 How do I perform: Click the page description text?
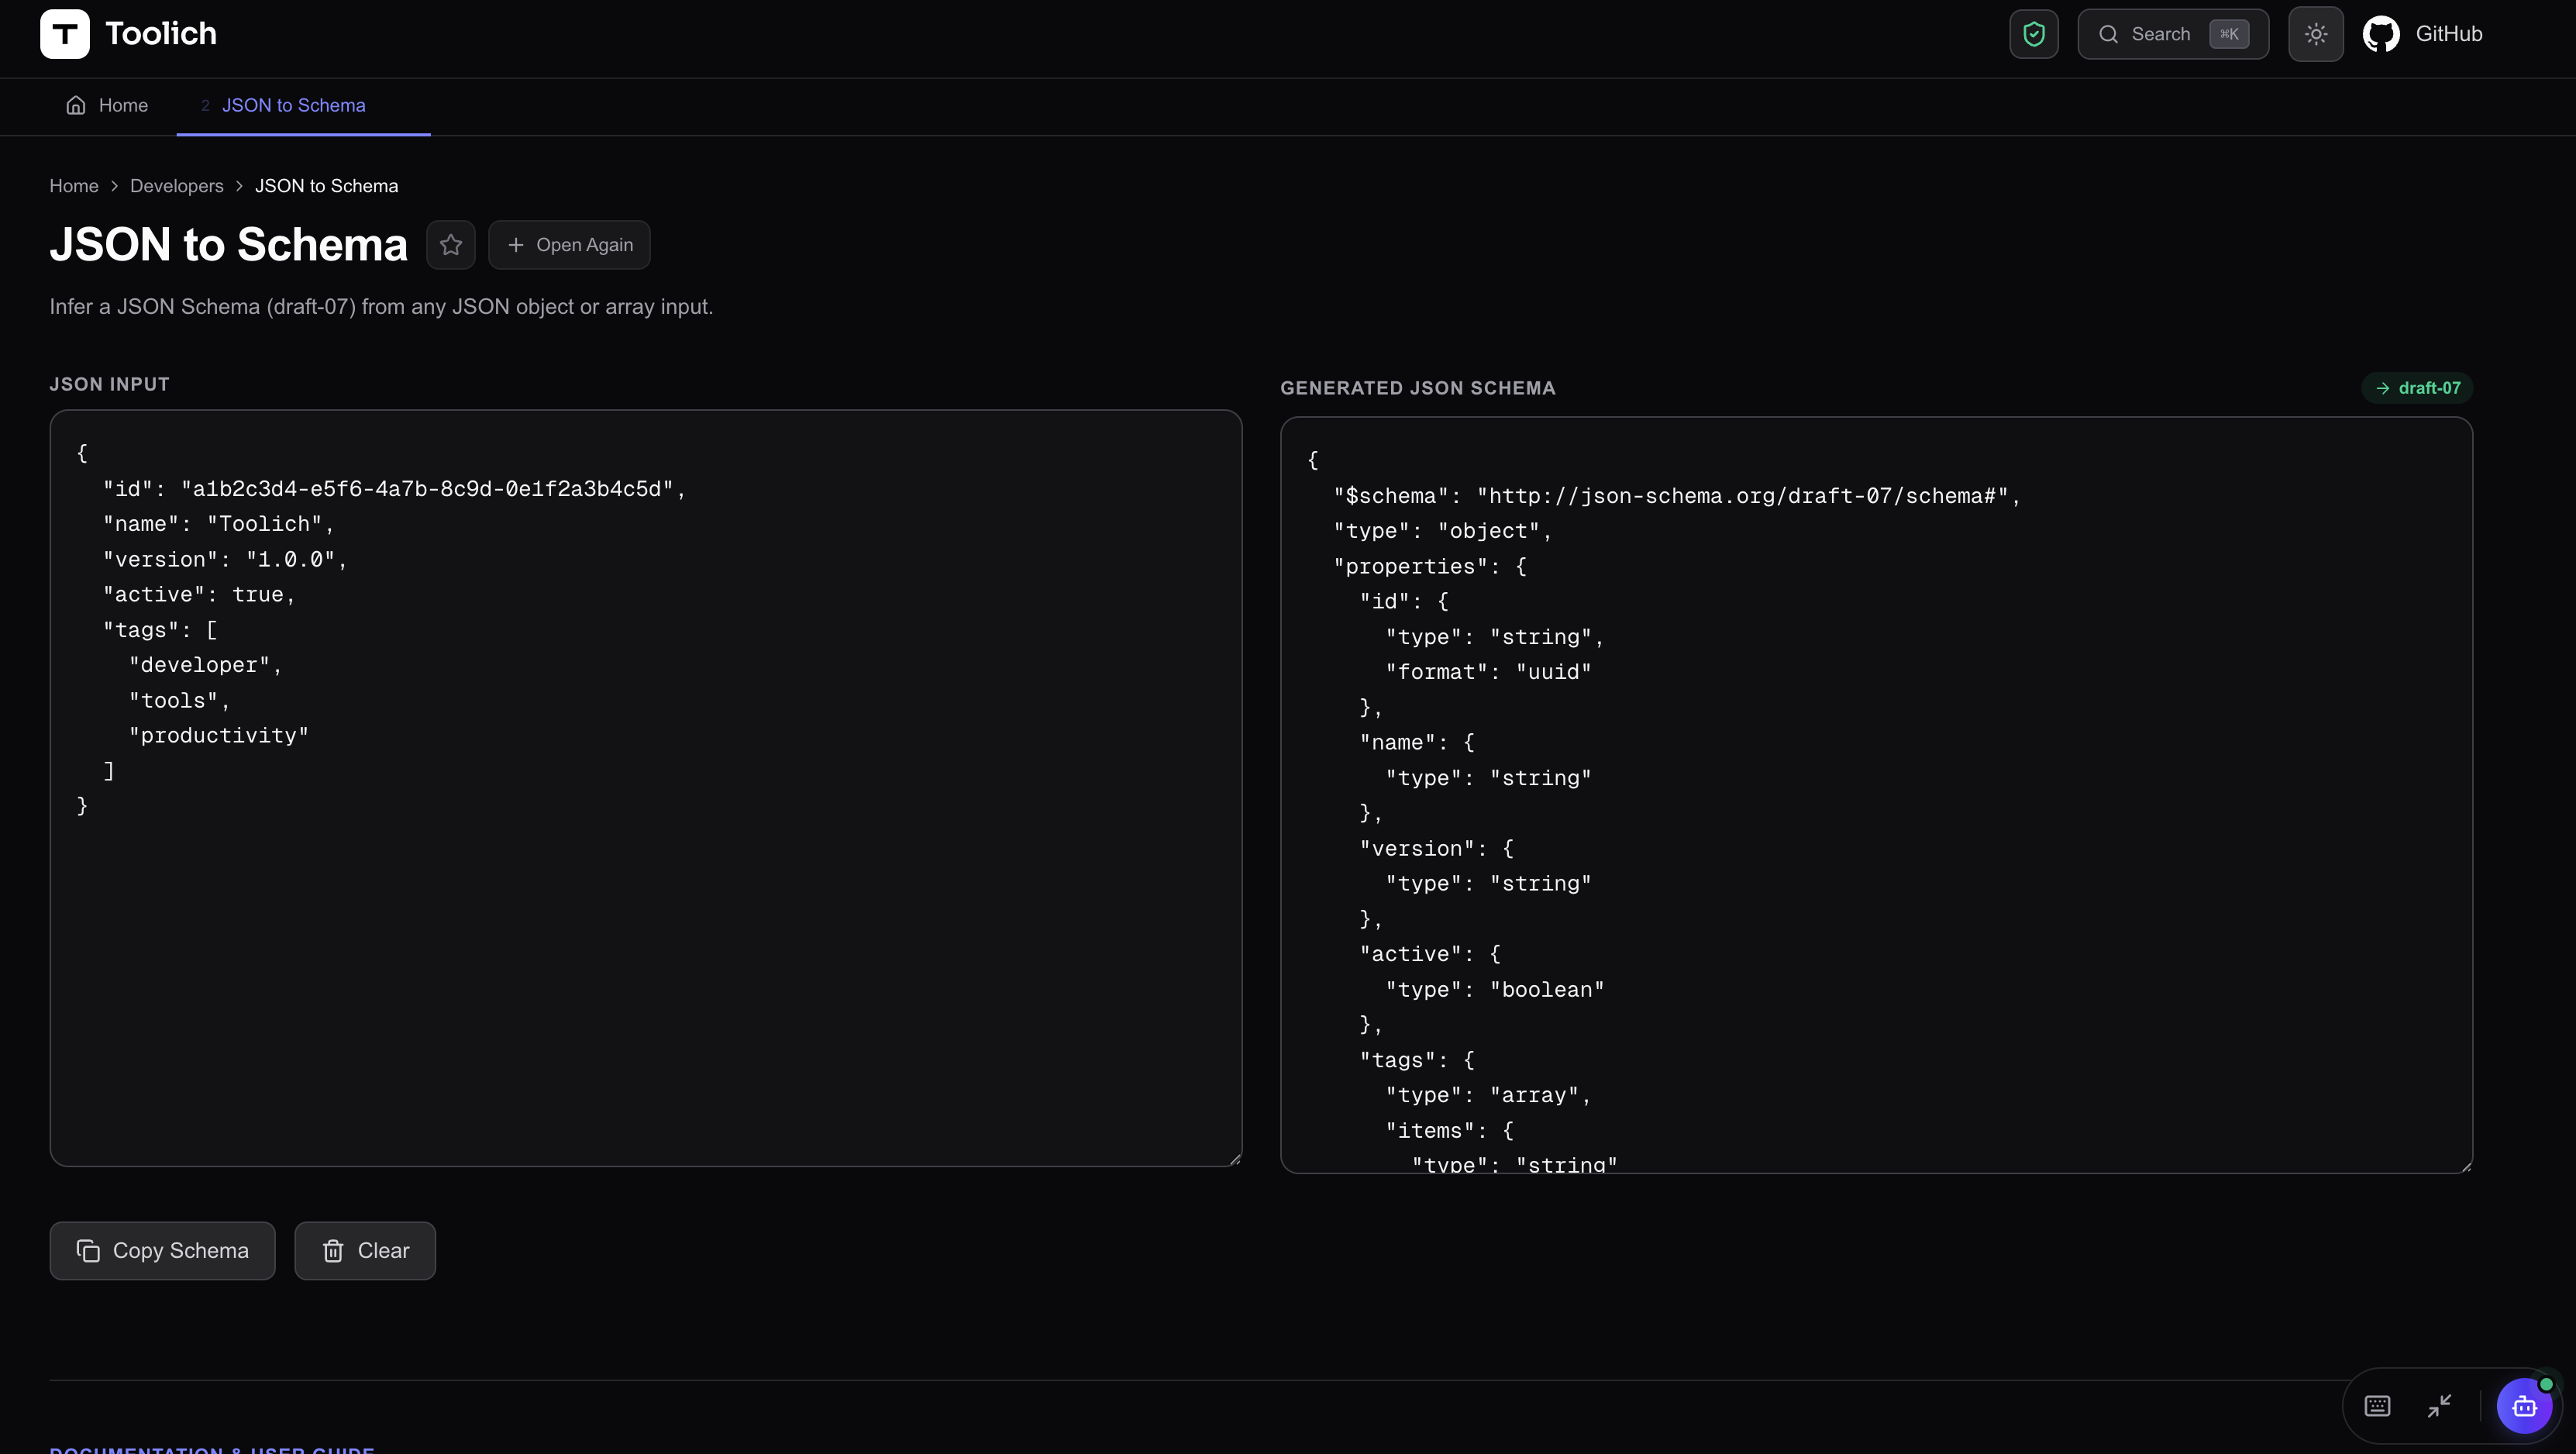pyautogui.click(x=381, y=307)
